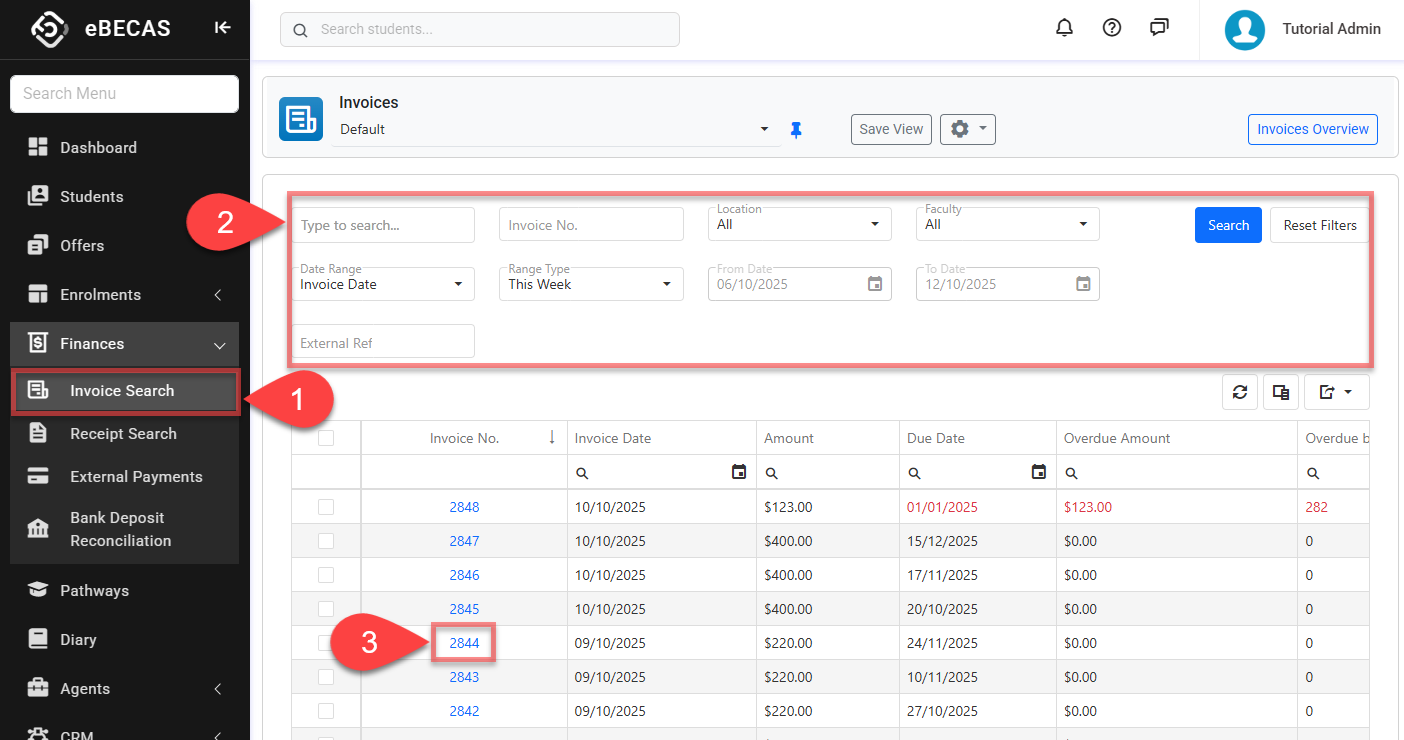Open the help question mark icon
This screenshot has height=740, width=1404.
pos(1111,28)
